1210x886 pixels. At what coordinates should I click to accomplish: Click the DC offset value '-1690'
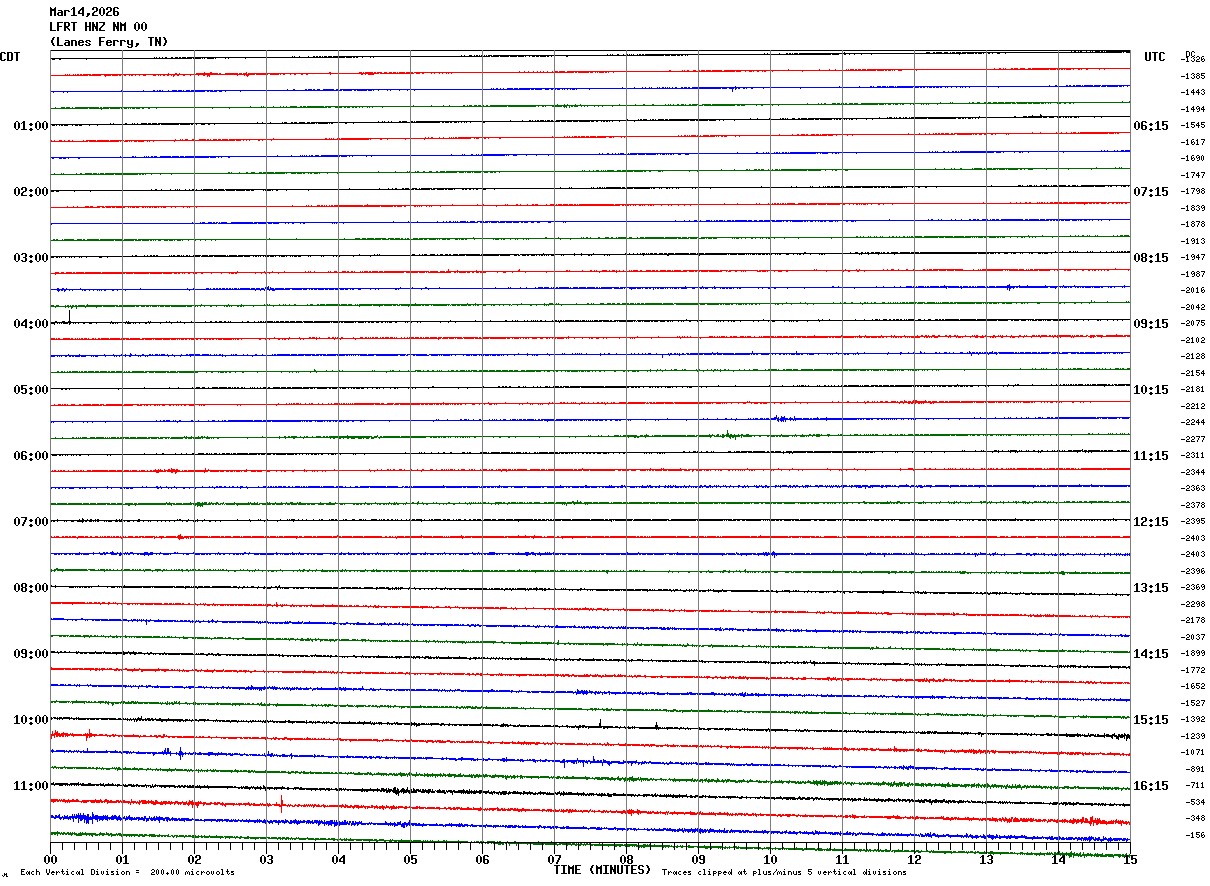click(x=1193, y=159)
